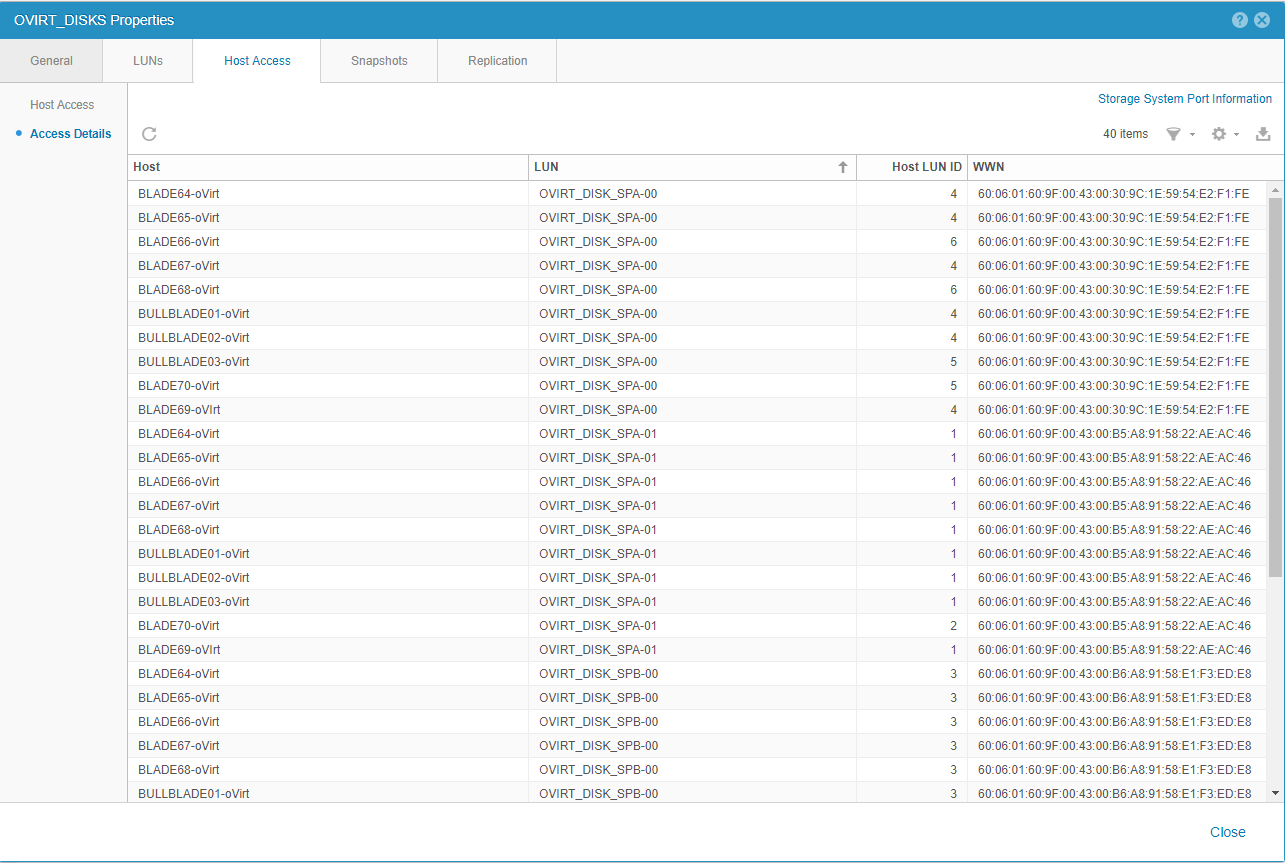The image size is (1285, 863).
Task: Expand the gear customize dropdown arrow
Action: 1237,135
